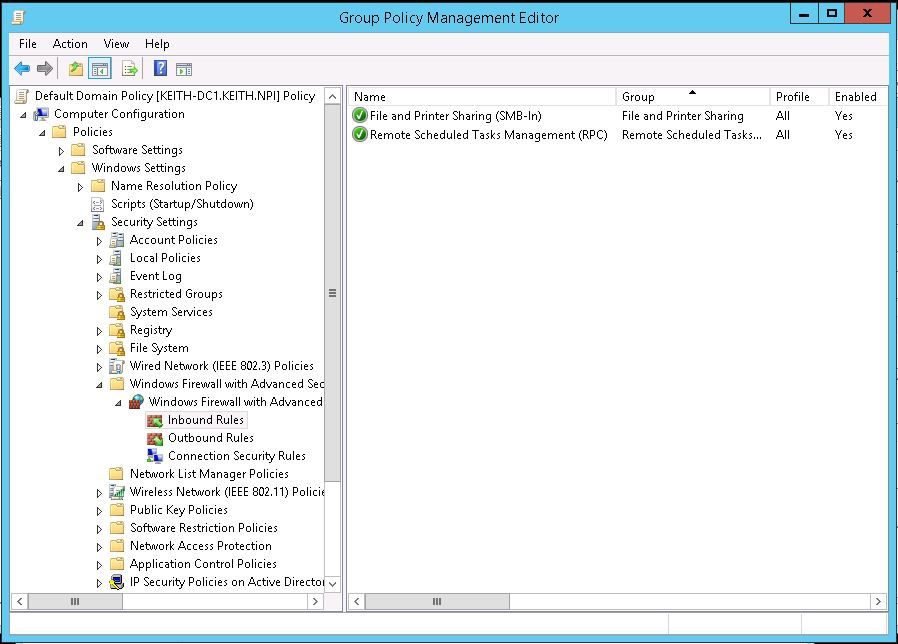Select System Services in the tree
Viewport: 898px width, 644px height.
coord(171,312)
